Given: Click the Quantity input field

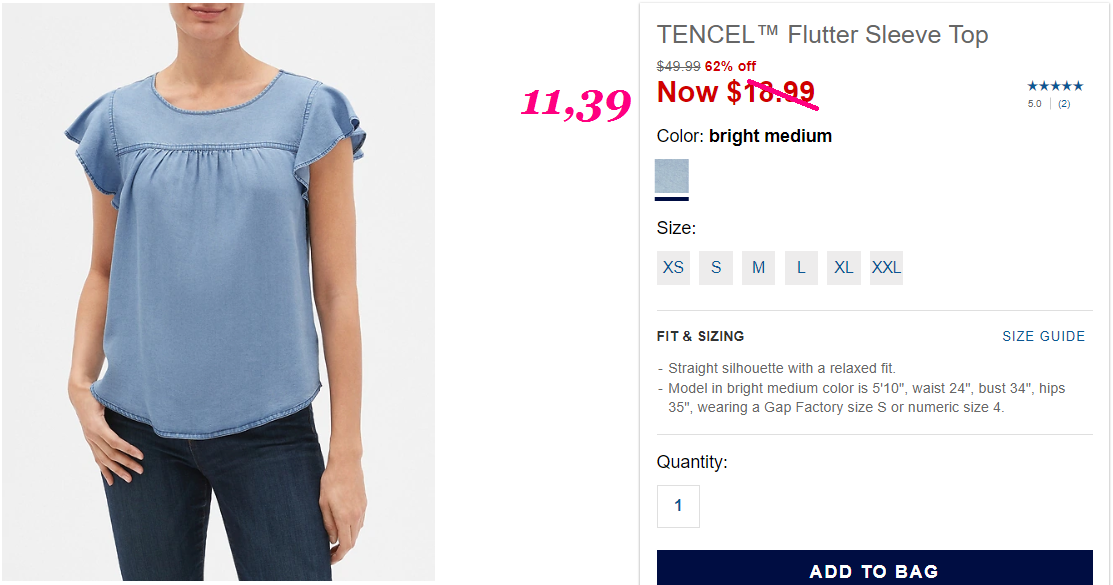Looking at the screenshot, I should click(x=678, y=506).
